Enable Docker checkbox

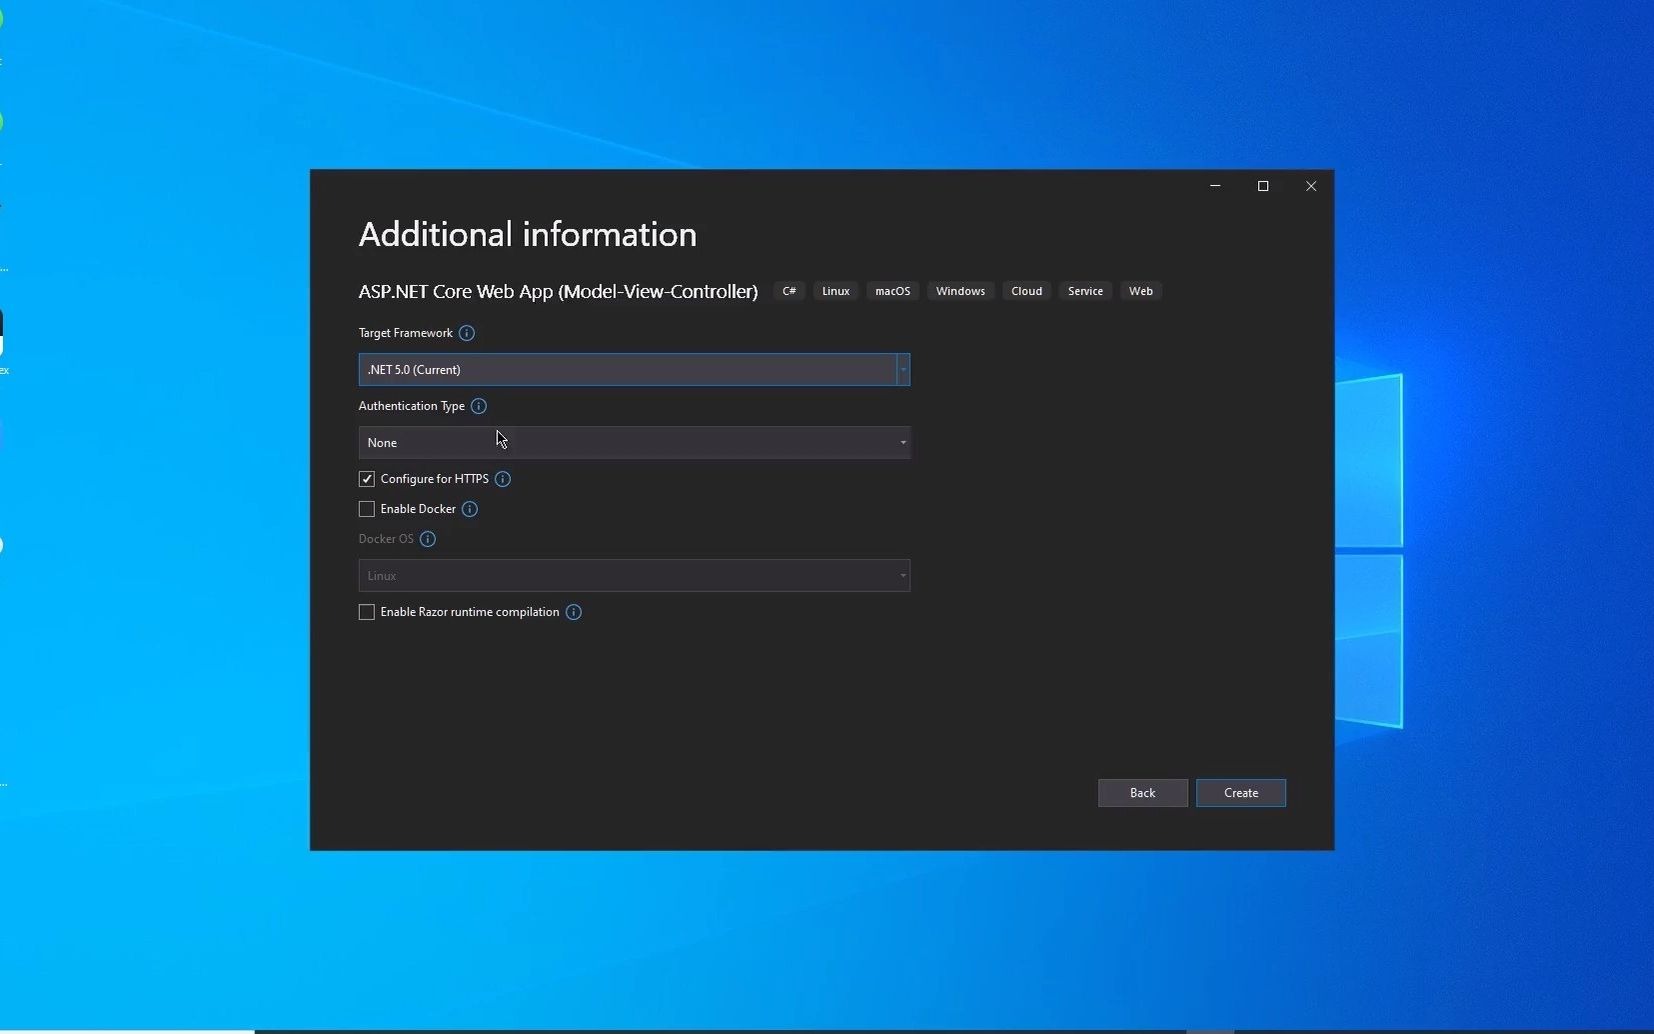[367, 509]
